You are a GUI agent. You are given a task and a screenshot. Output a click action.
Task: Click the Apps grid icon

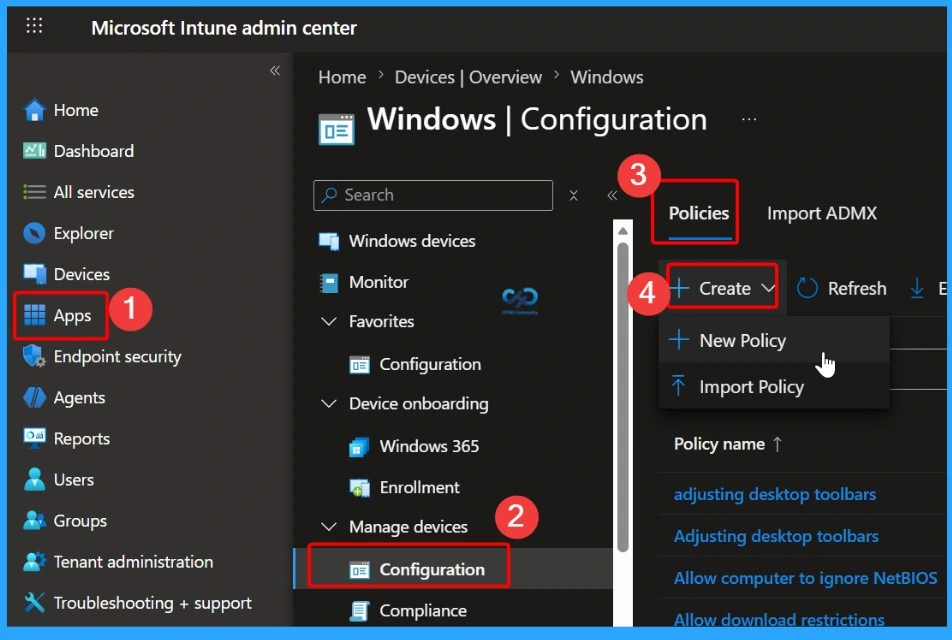[34, 315]
